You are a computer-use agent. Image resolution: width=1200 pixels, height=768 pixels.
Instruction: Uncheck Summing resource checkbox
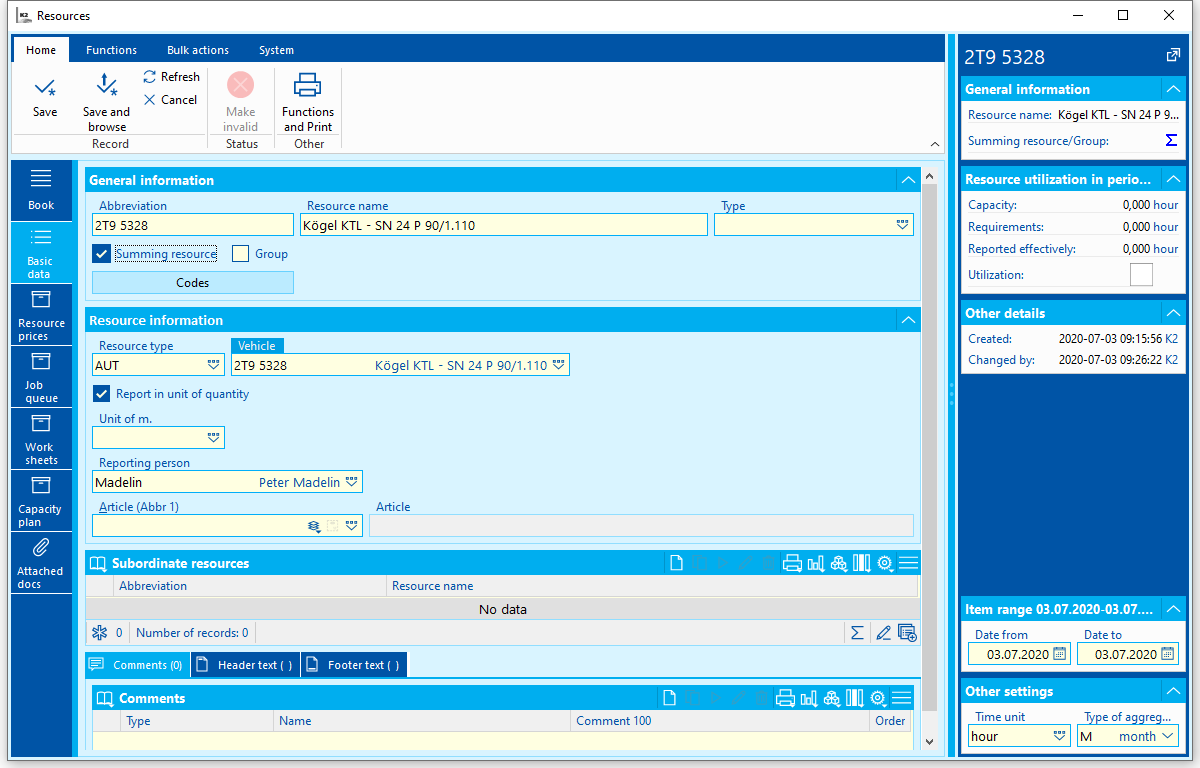[101, 254]
